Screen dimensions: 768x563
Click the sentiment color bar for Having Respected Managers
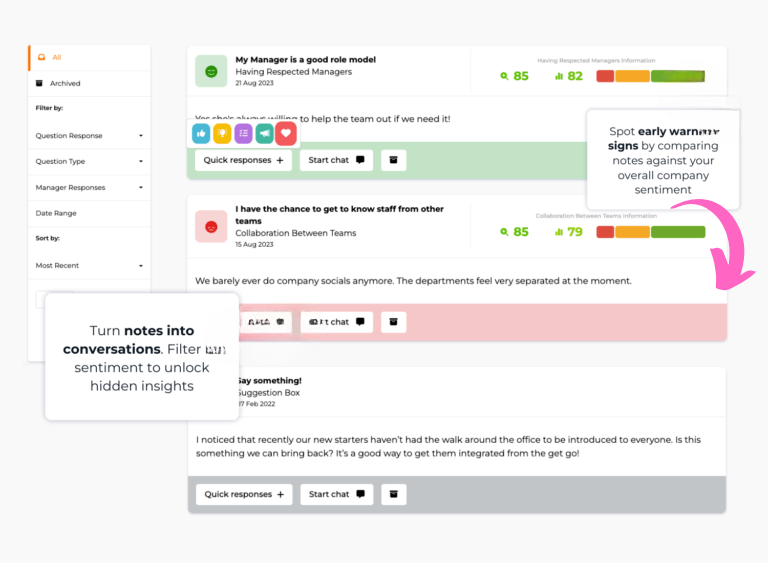[650, 76]
